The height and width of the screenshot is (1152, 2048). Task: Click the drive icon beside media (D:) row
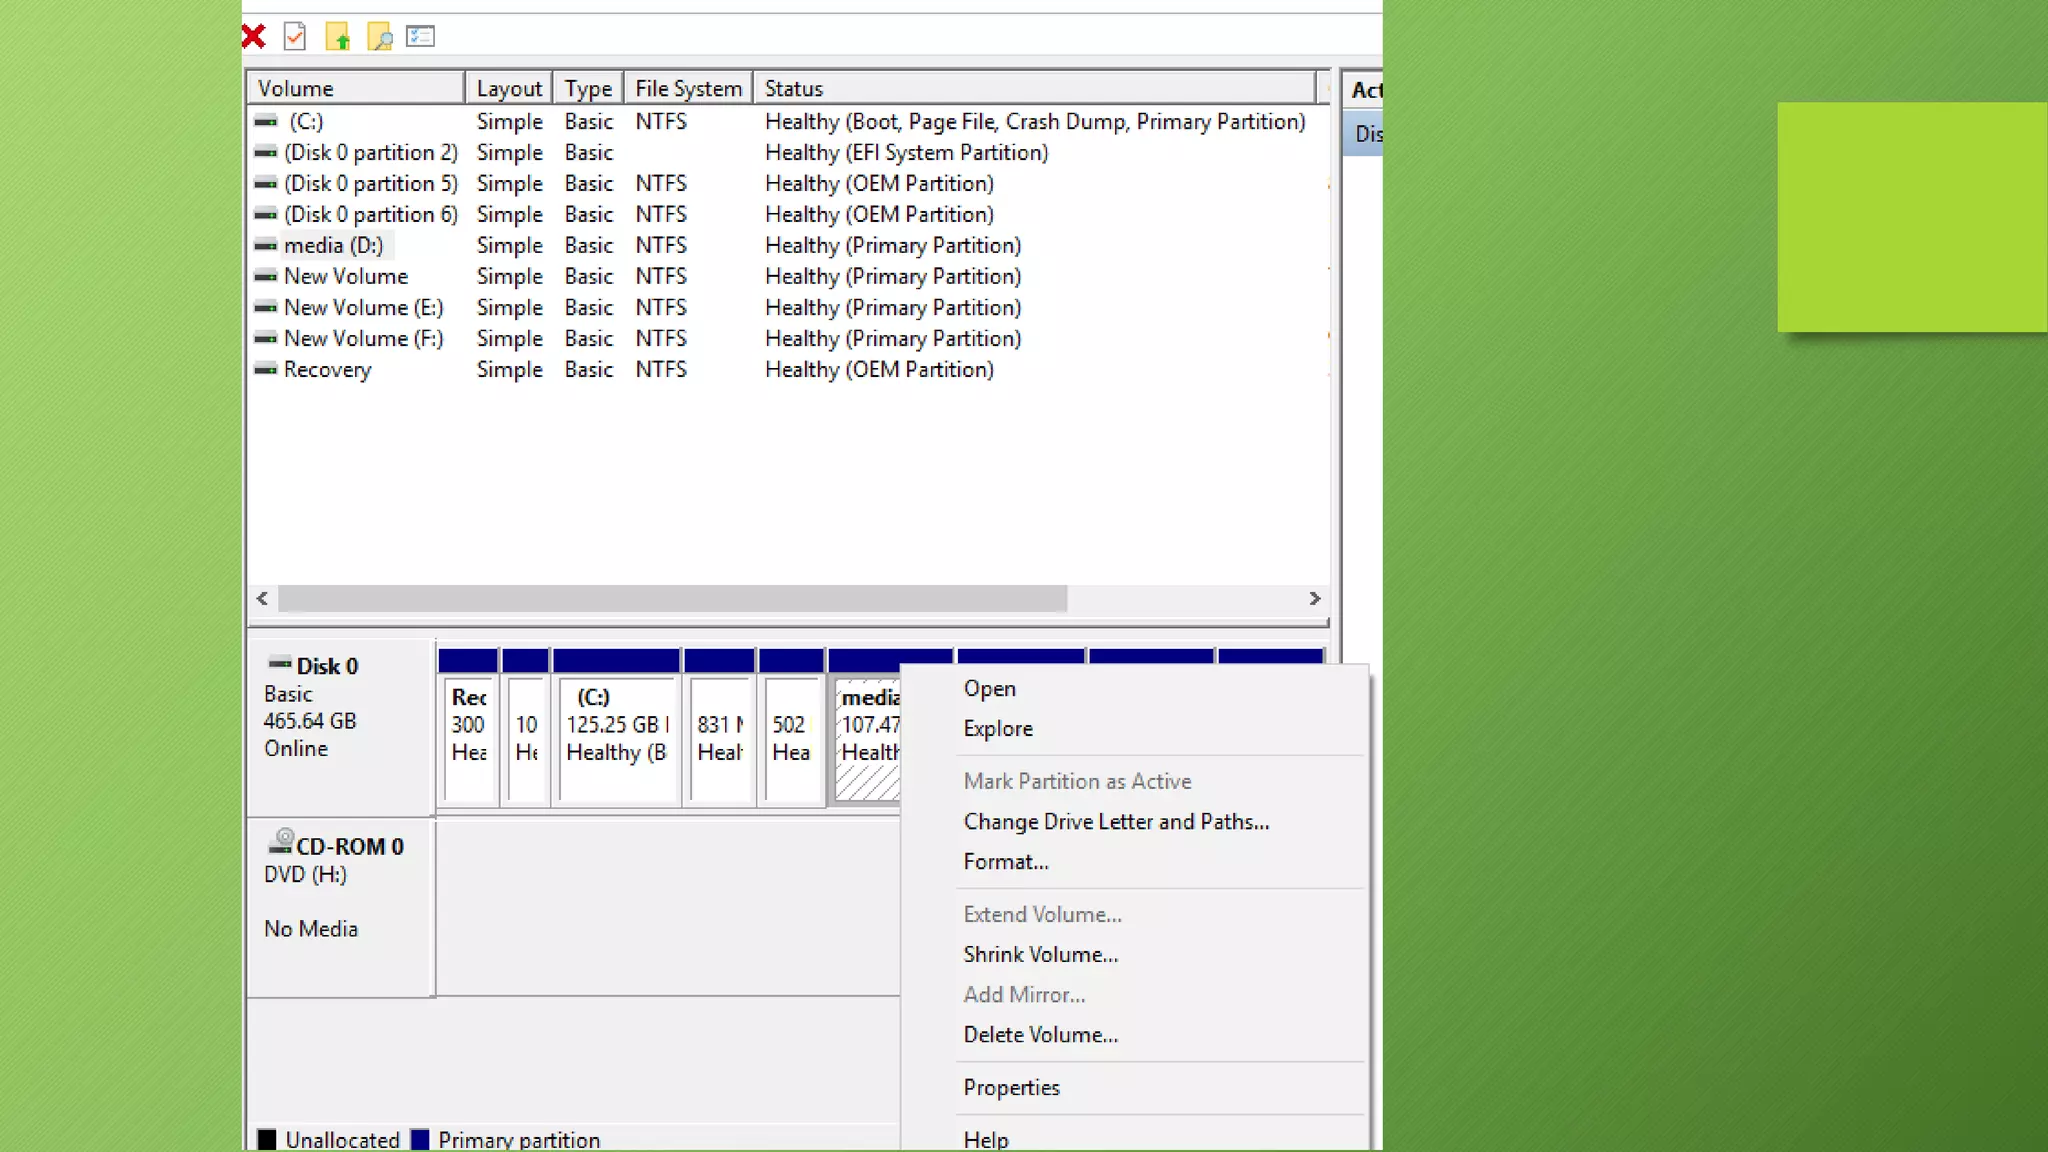265,245
